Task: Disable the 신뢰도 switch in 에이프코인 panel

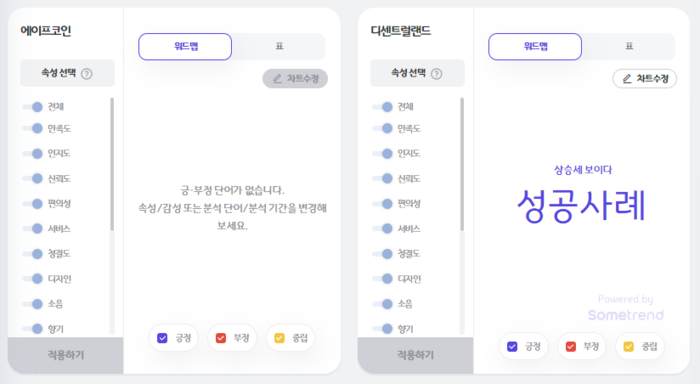Action: coord(33,179)
